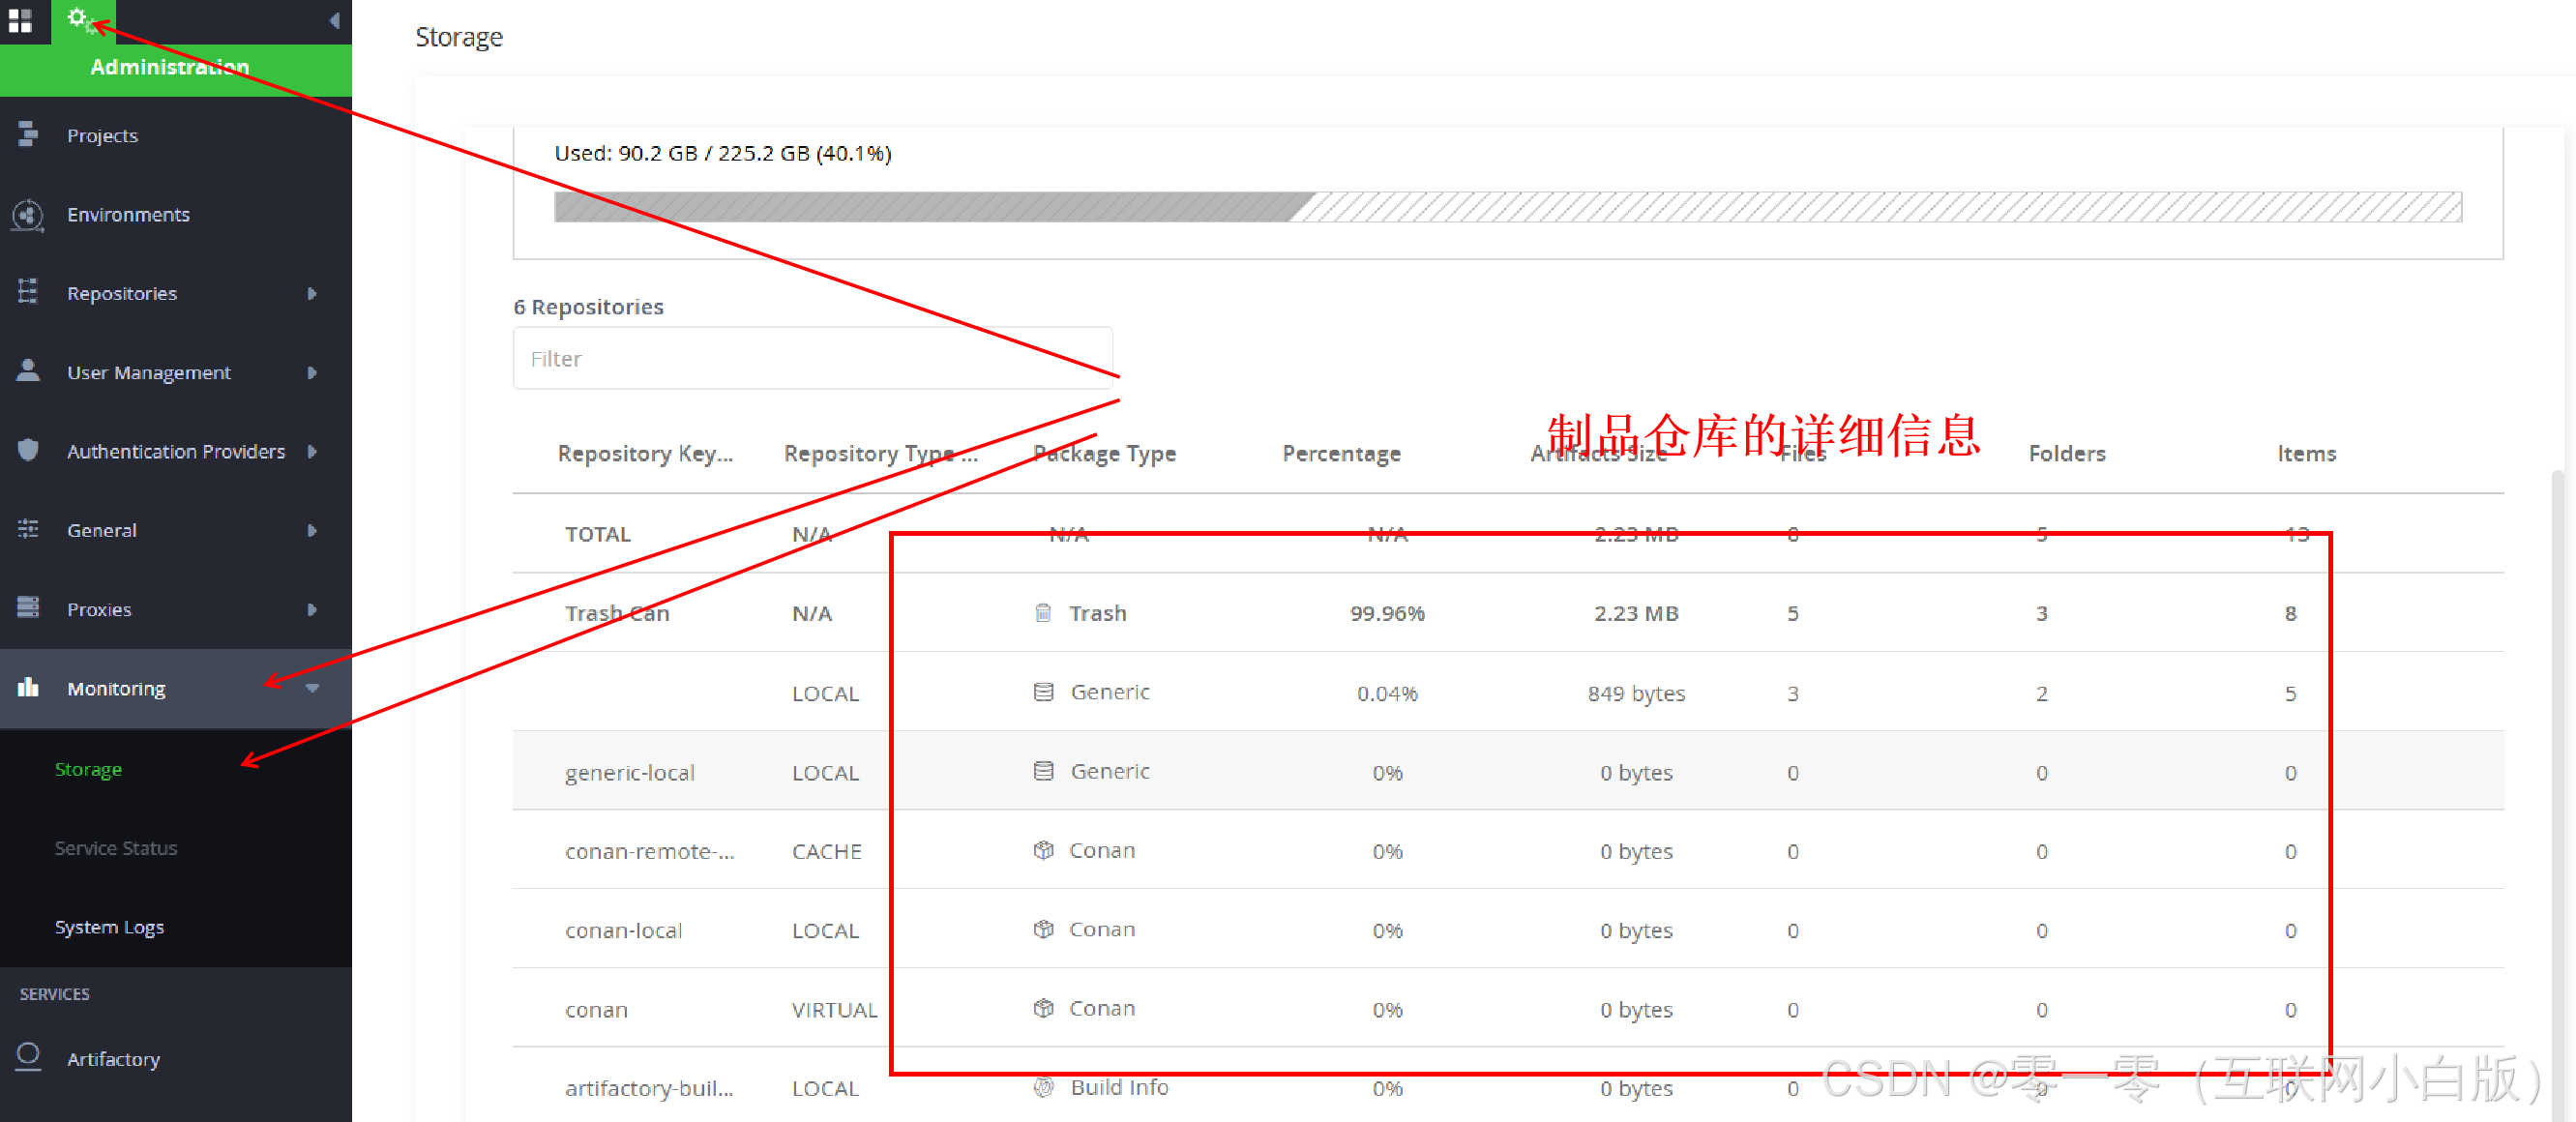Click the Projects sidebar icon
The width and height of the screenshot is (2576, 1122).
tap(28, 134)
